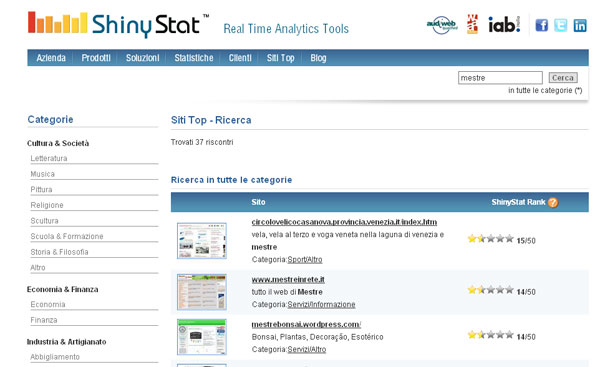Open the Twitter icon
Viewport: 600px width, 367px height.
[x=561, y=25]
